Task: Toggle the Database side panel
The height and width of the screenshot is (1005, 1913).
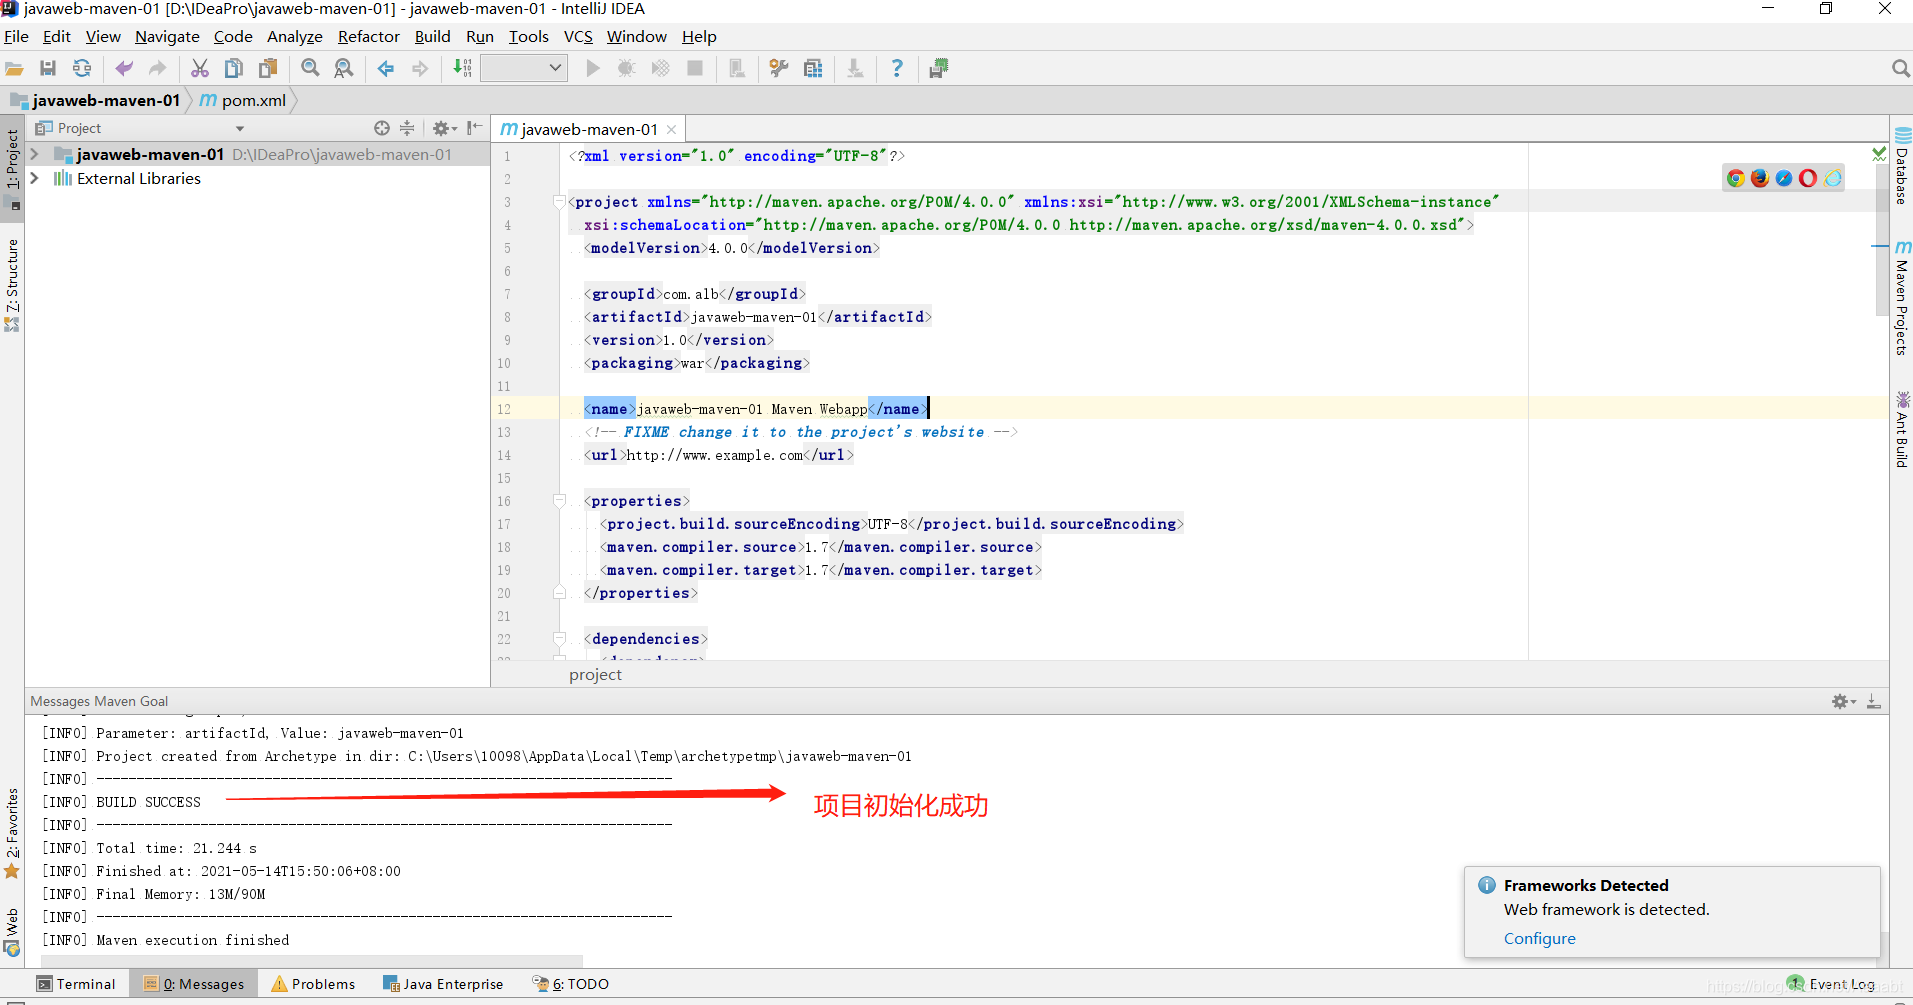Action: 1902,166
